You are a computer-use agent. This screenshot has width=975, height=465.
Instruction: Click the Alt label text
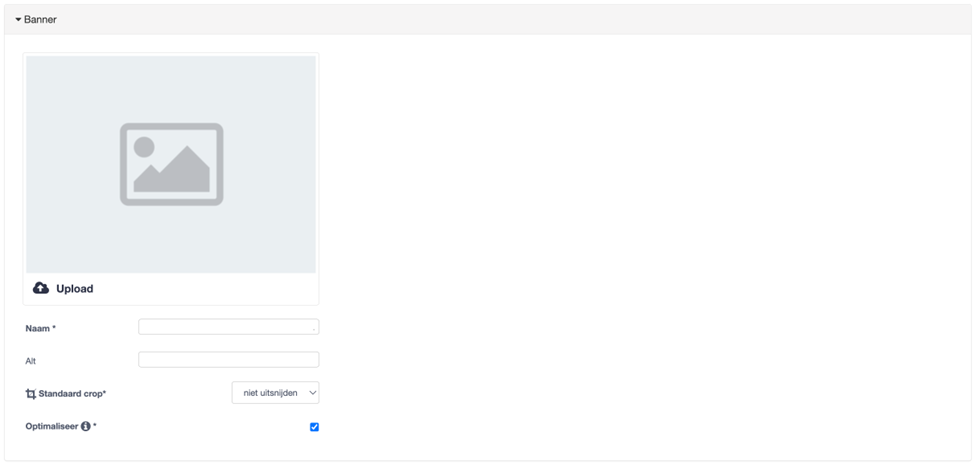30,361
